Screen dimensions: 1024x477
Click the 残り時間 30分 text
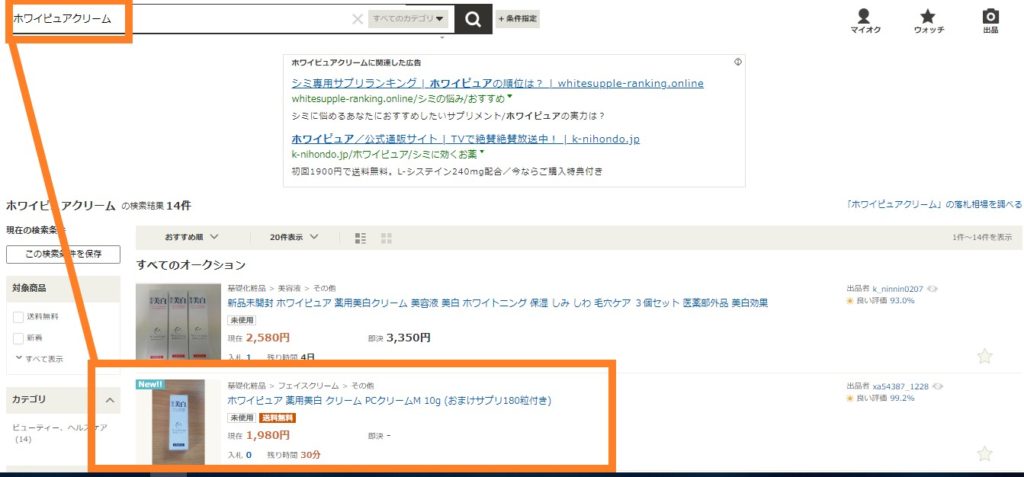[294, 455]
